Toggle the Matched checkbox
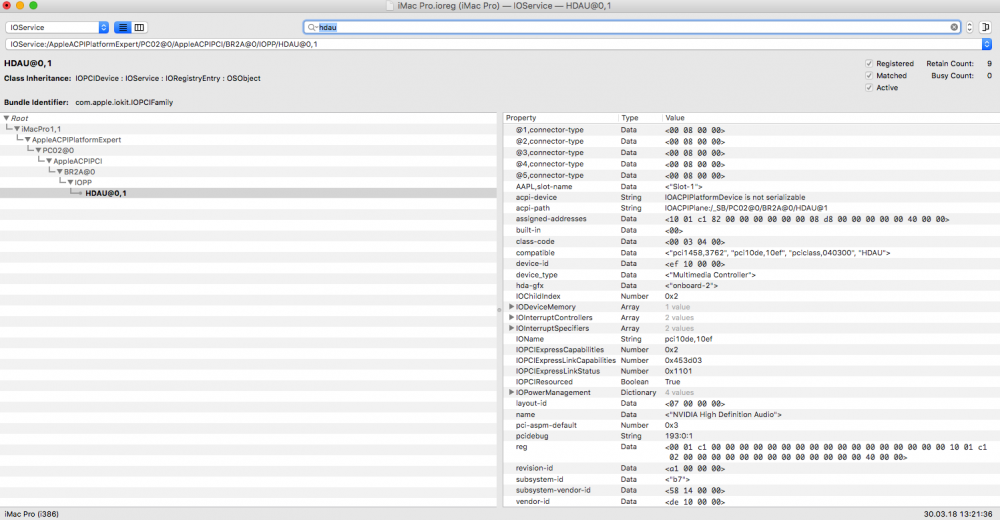This screenshot has height=520, width=1000. coord(869,76)
